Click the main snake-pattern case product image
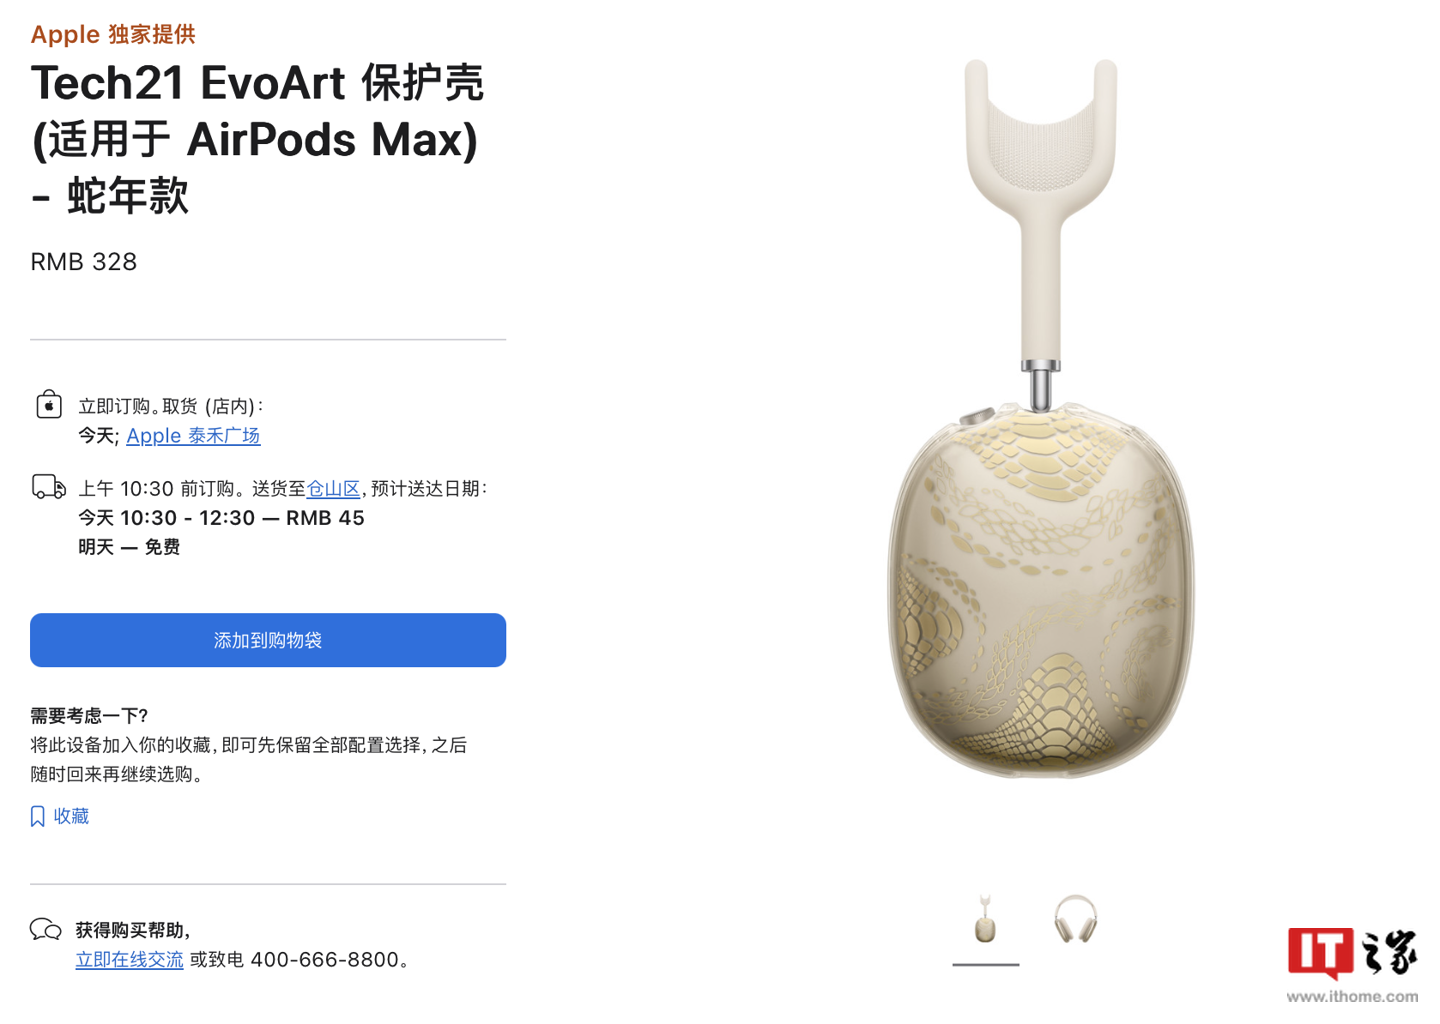The height and width of the screenshot is (1024, 1440). tap(1041, 420)
